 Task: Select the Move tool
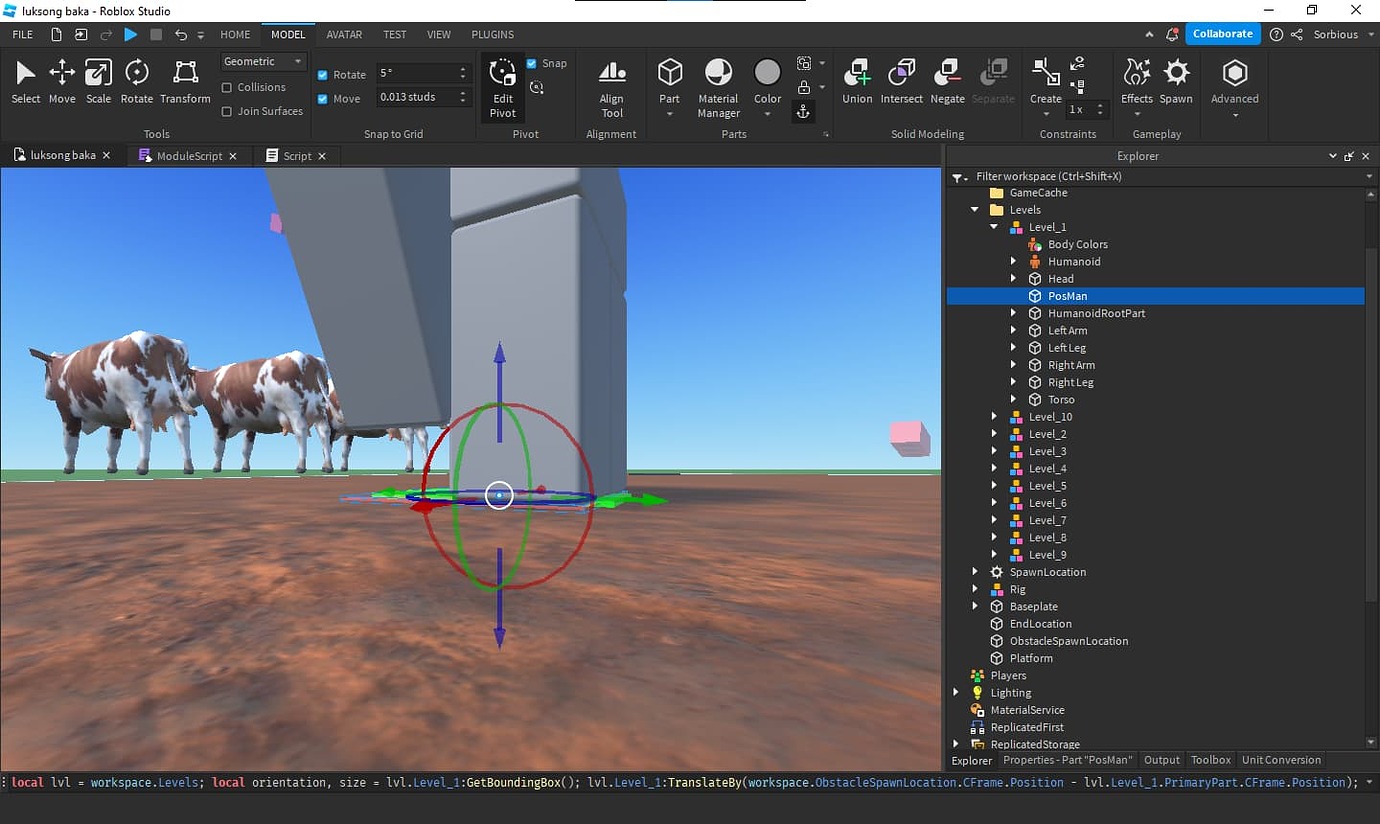(62, 80)
